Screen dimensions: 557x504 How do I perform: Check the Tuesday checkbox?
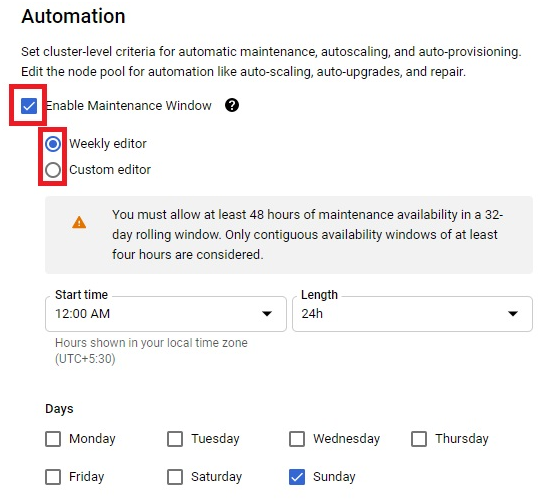point(175,439)
